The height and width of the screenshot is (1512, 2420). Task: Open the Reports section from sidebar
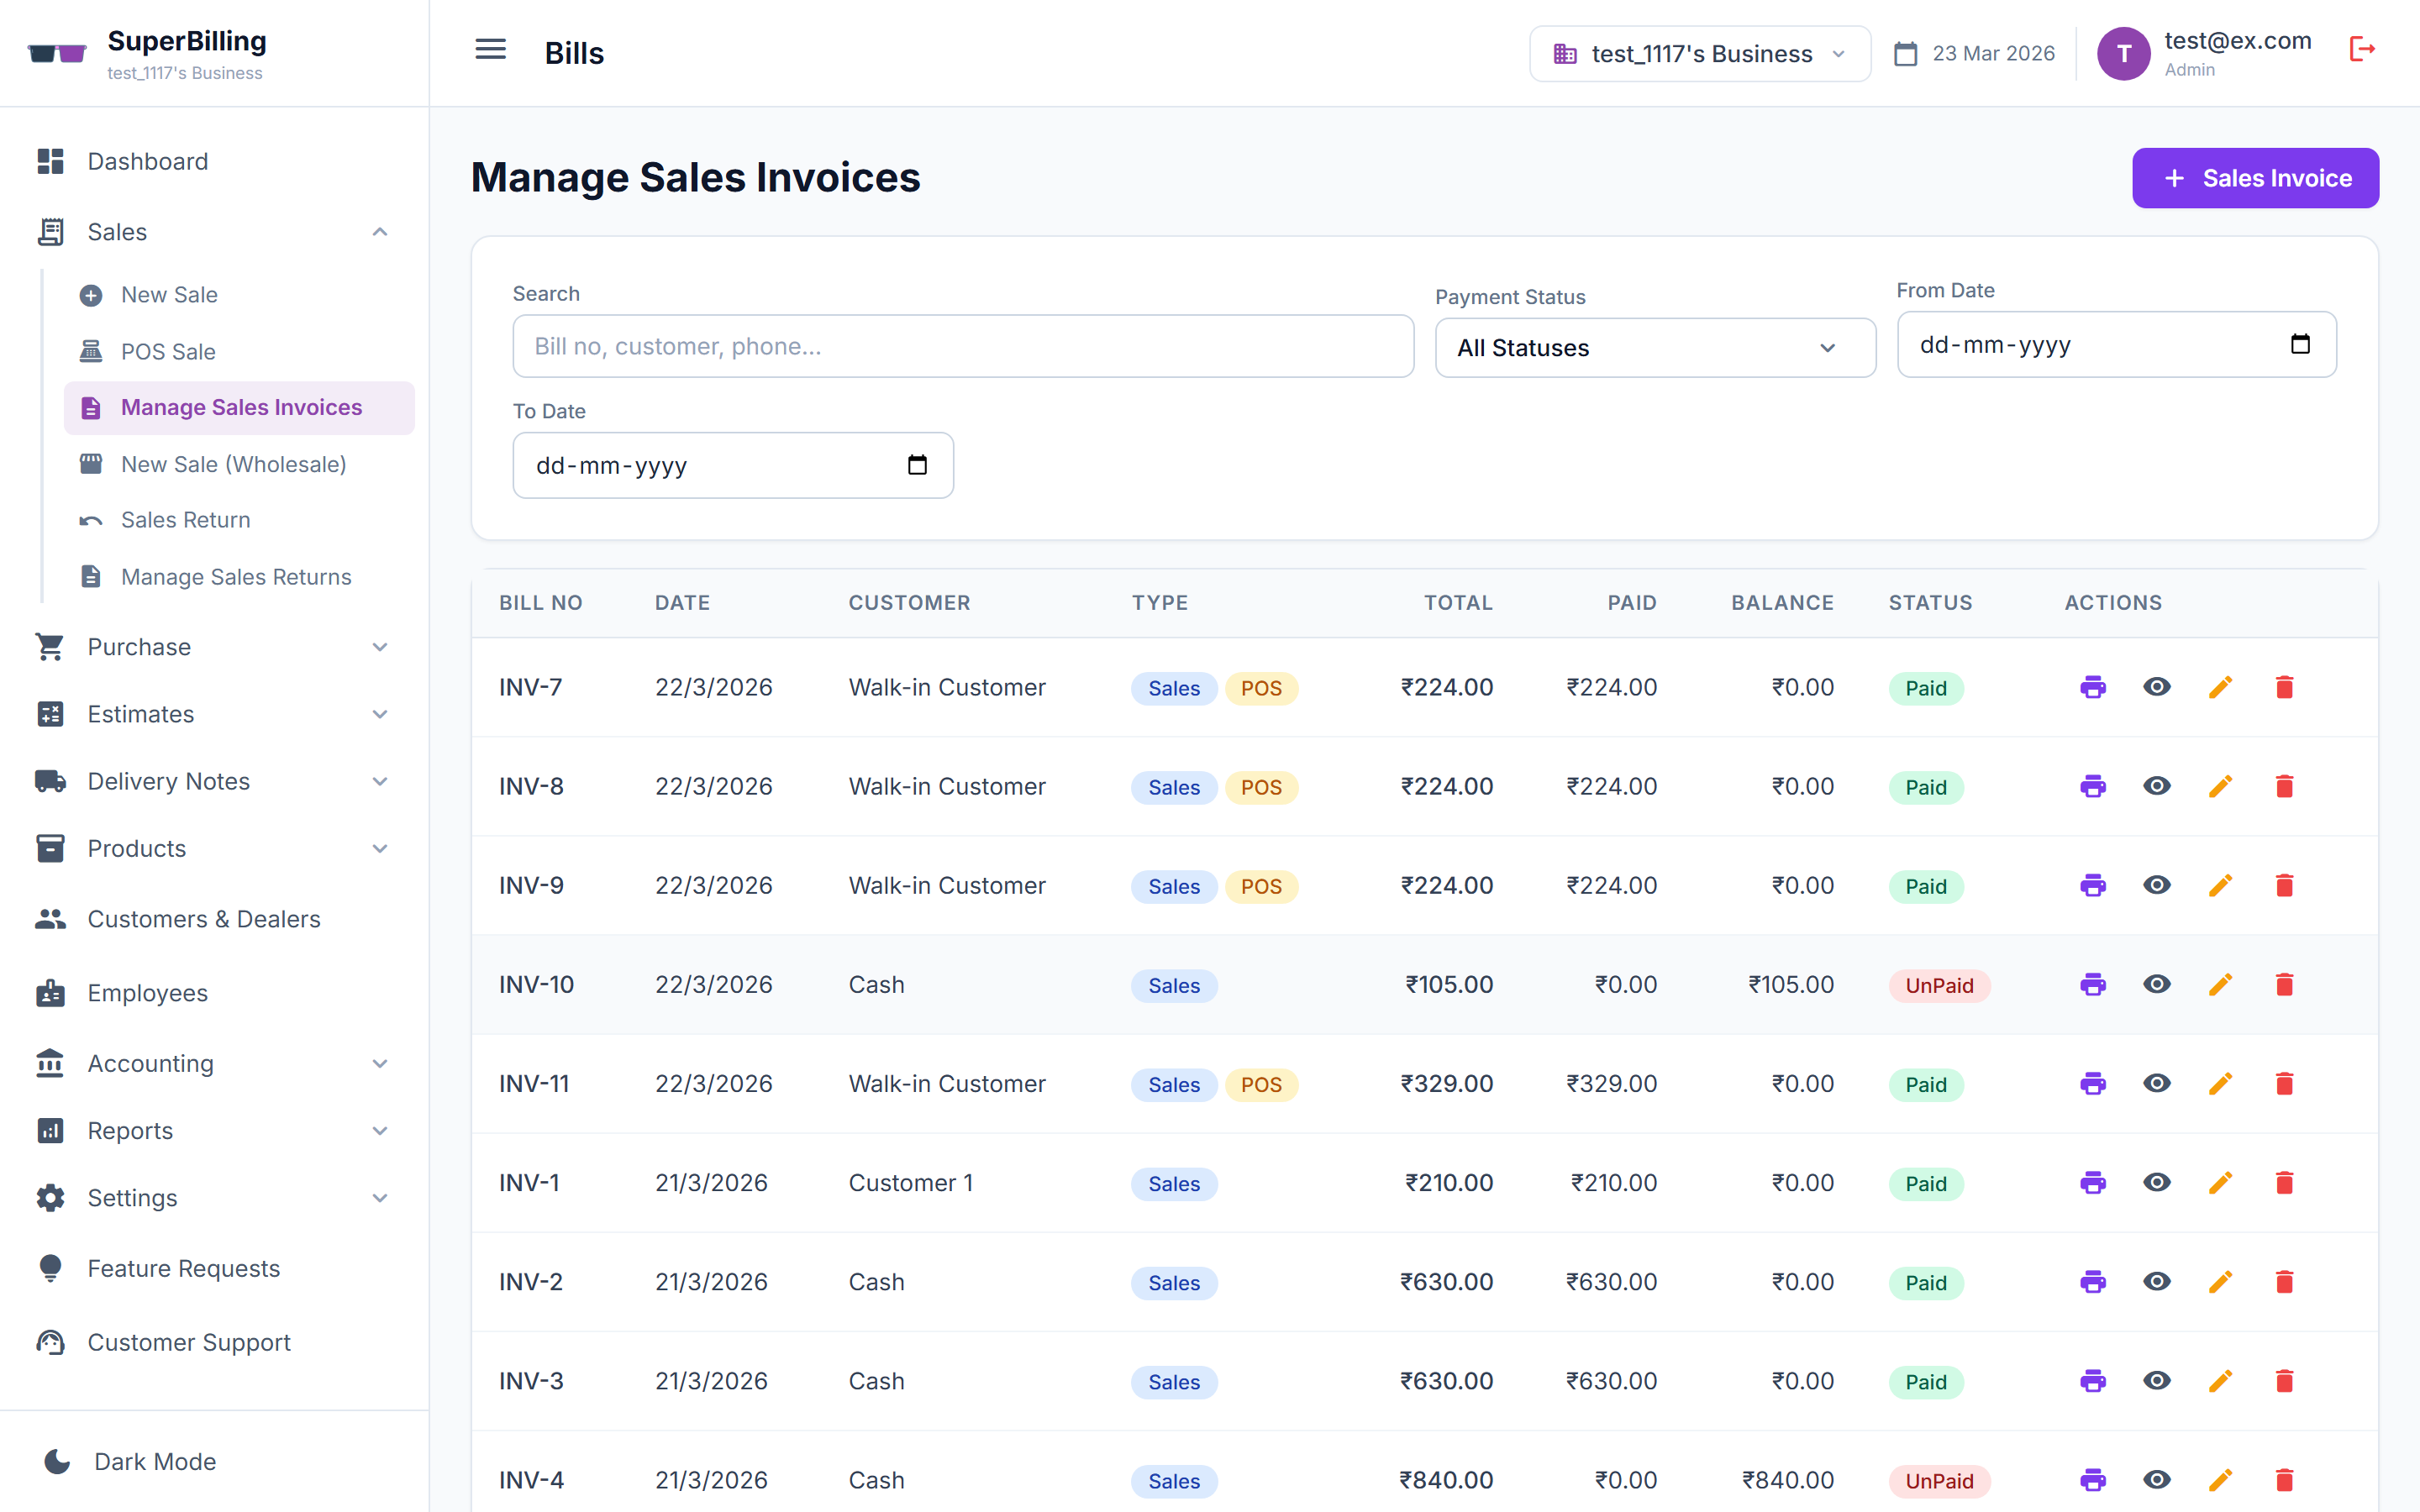[132, 1130]
